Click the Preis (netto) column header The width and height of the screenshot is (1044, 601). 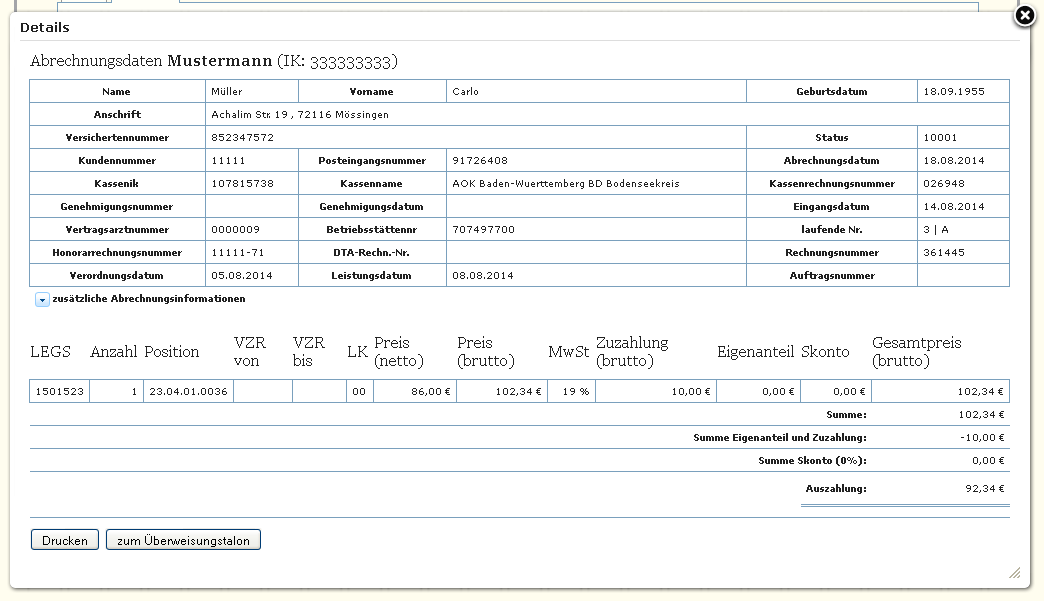pyautogui.click(x=399, y=351)
